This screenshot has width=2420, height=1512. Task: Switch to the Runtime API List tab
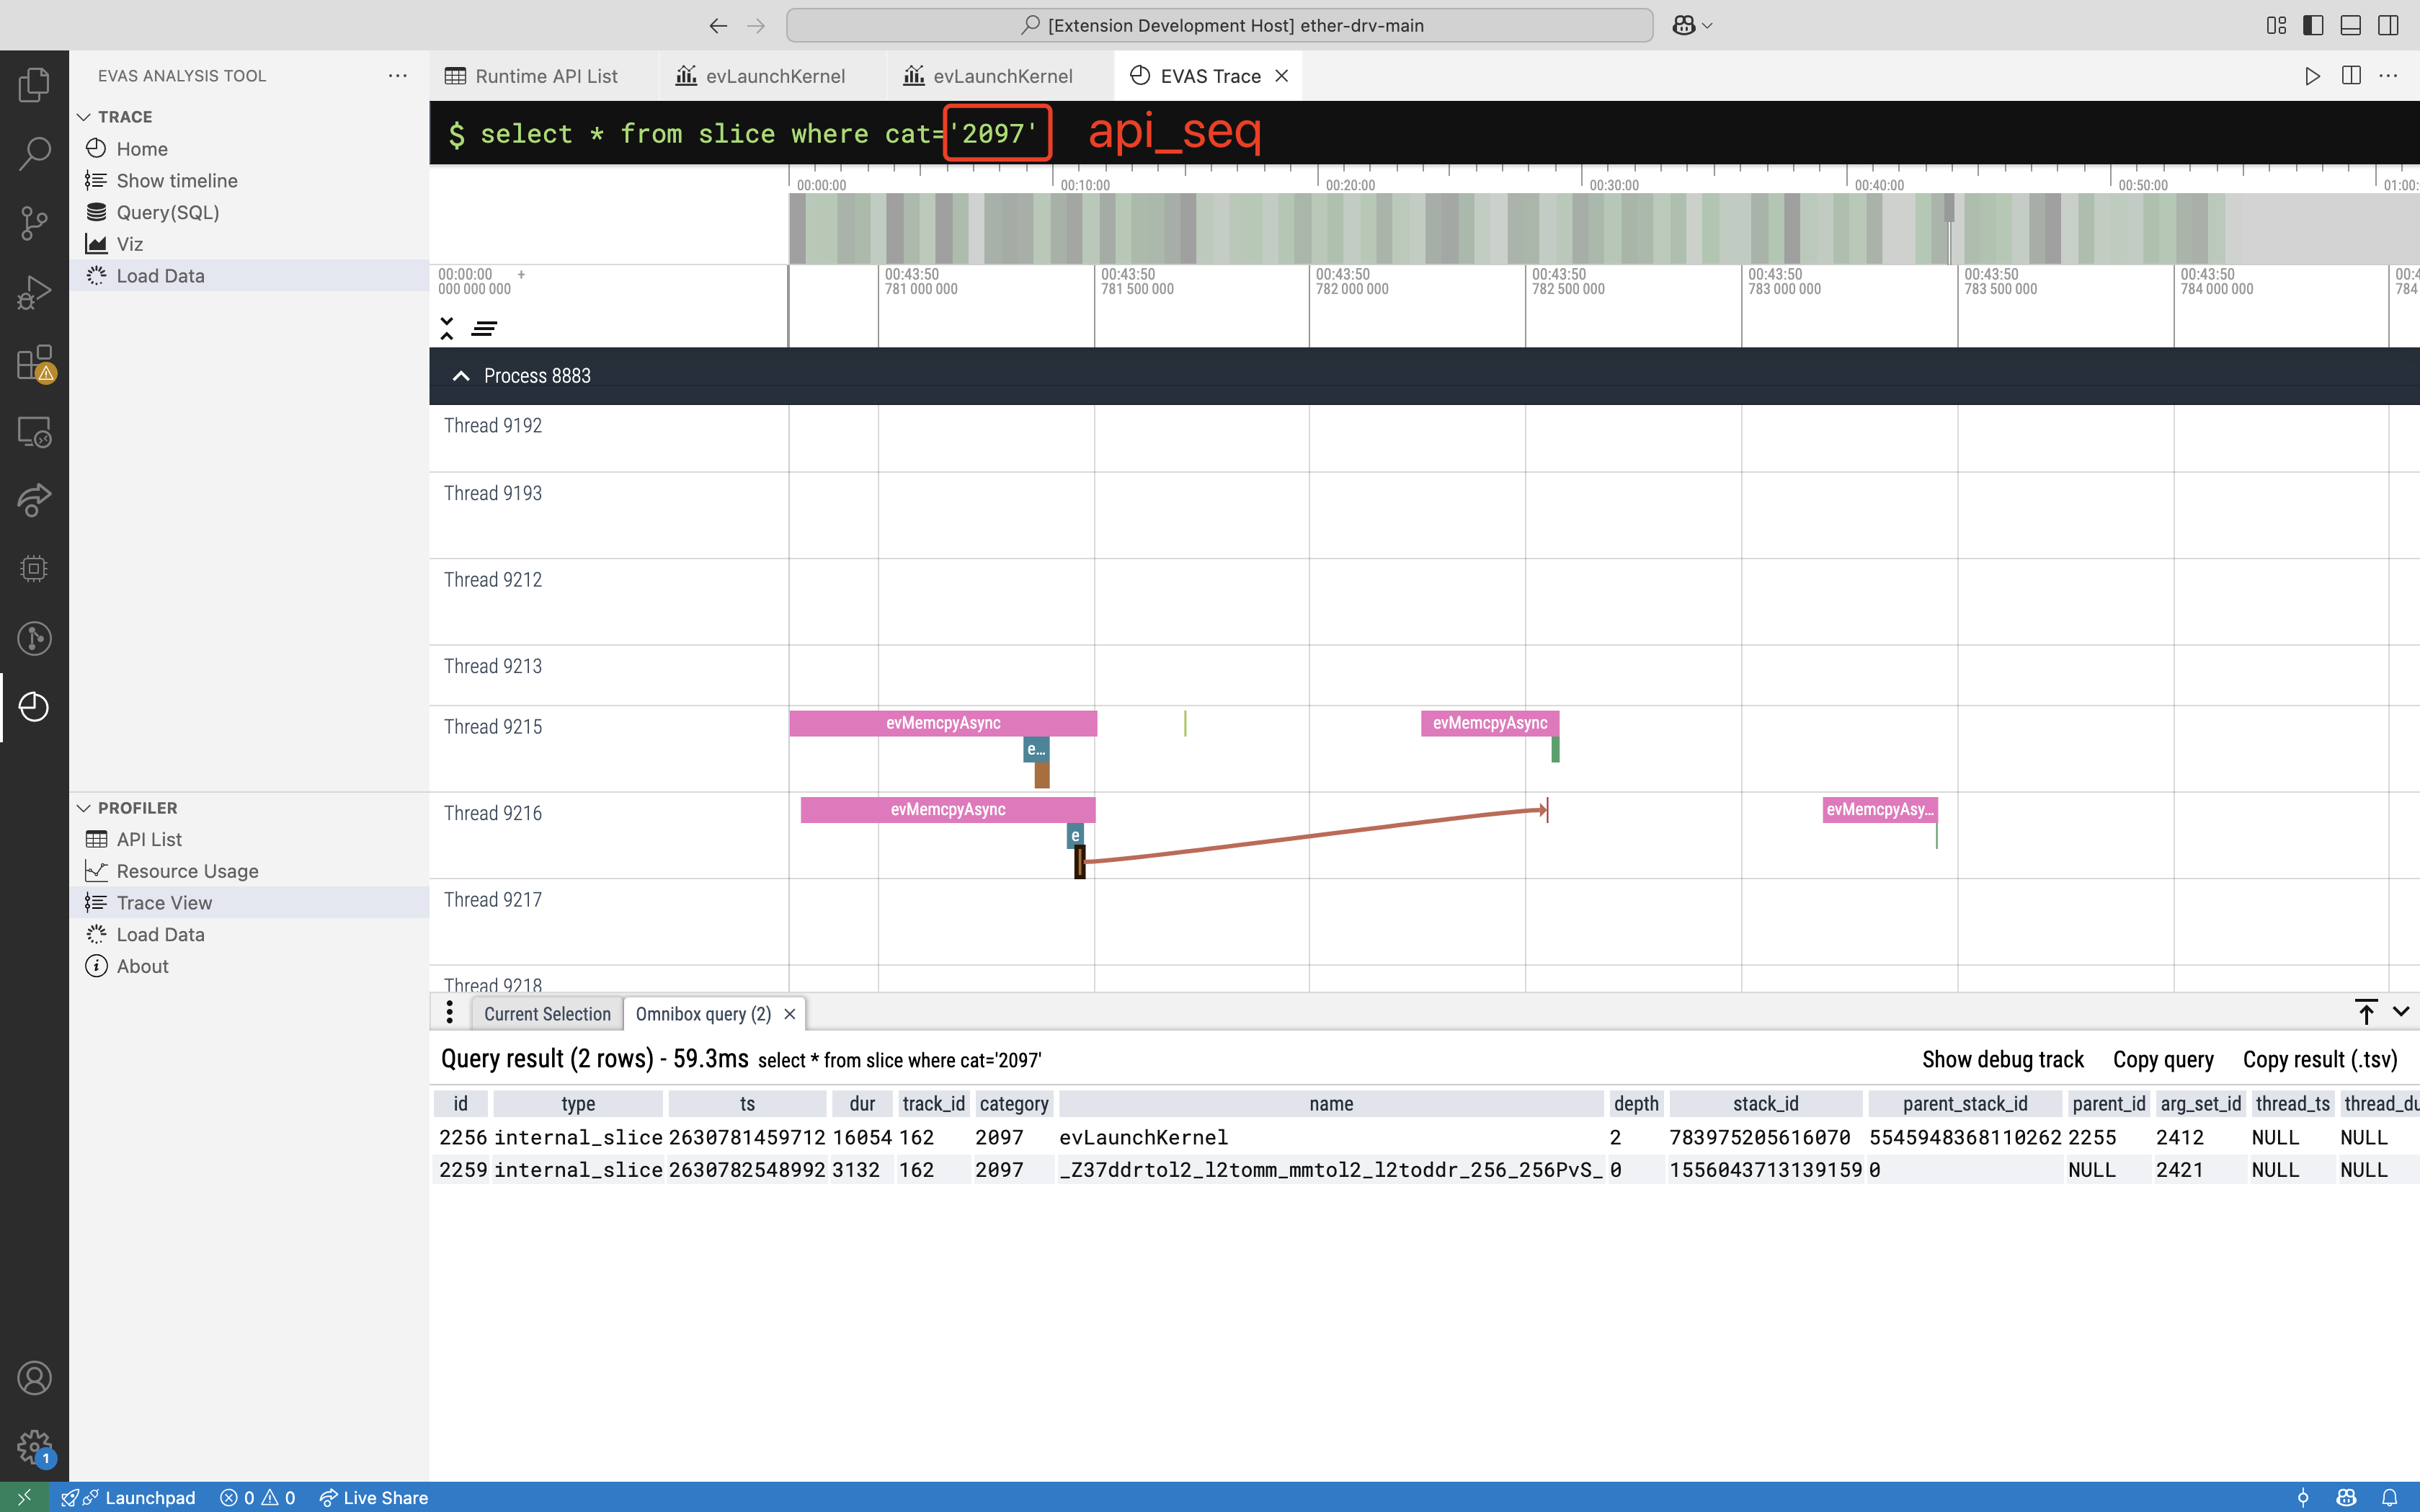[x=545, y=76]
